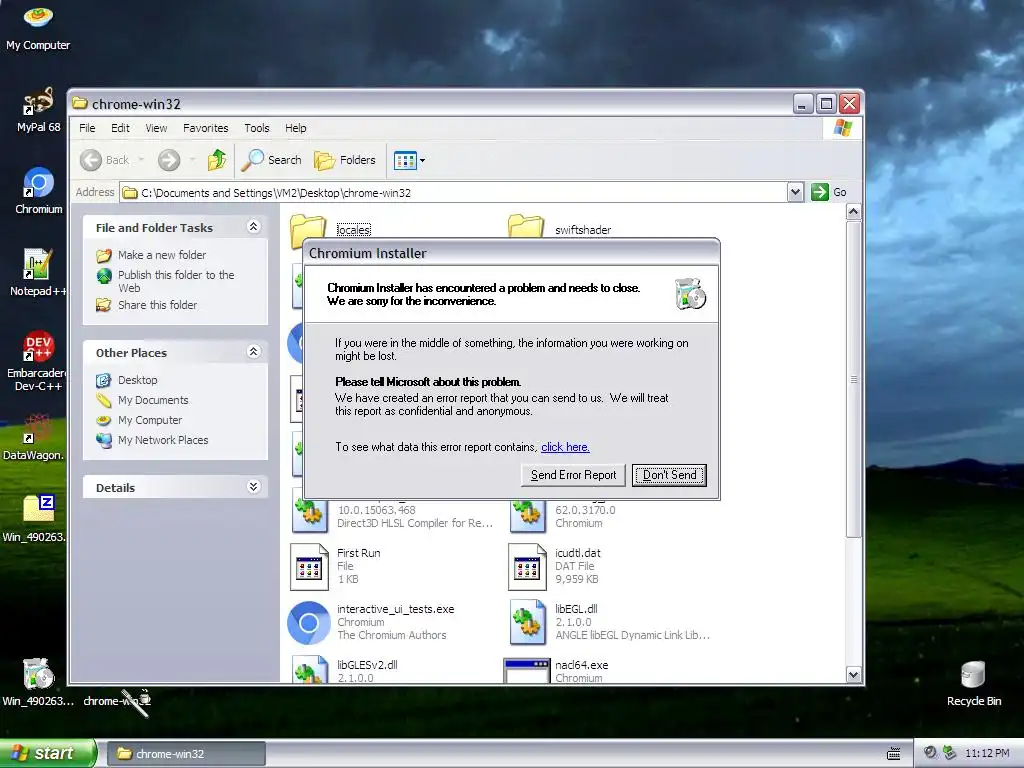Screen dimensions: 1024x768
Task: Click the vertical scrollbar thumb
Action: click(854, 379)
